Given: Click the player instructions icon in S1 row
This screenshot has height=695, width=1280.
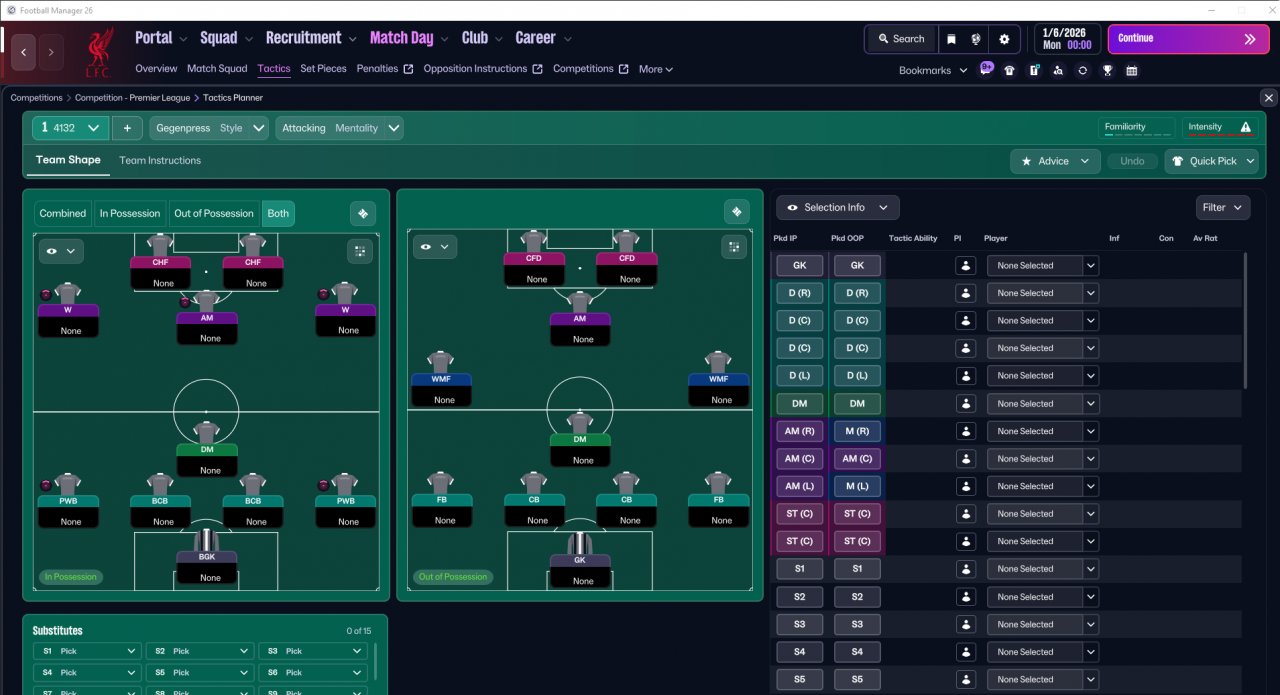Looking at the screenshot, I should tap(965, 569).
